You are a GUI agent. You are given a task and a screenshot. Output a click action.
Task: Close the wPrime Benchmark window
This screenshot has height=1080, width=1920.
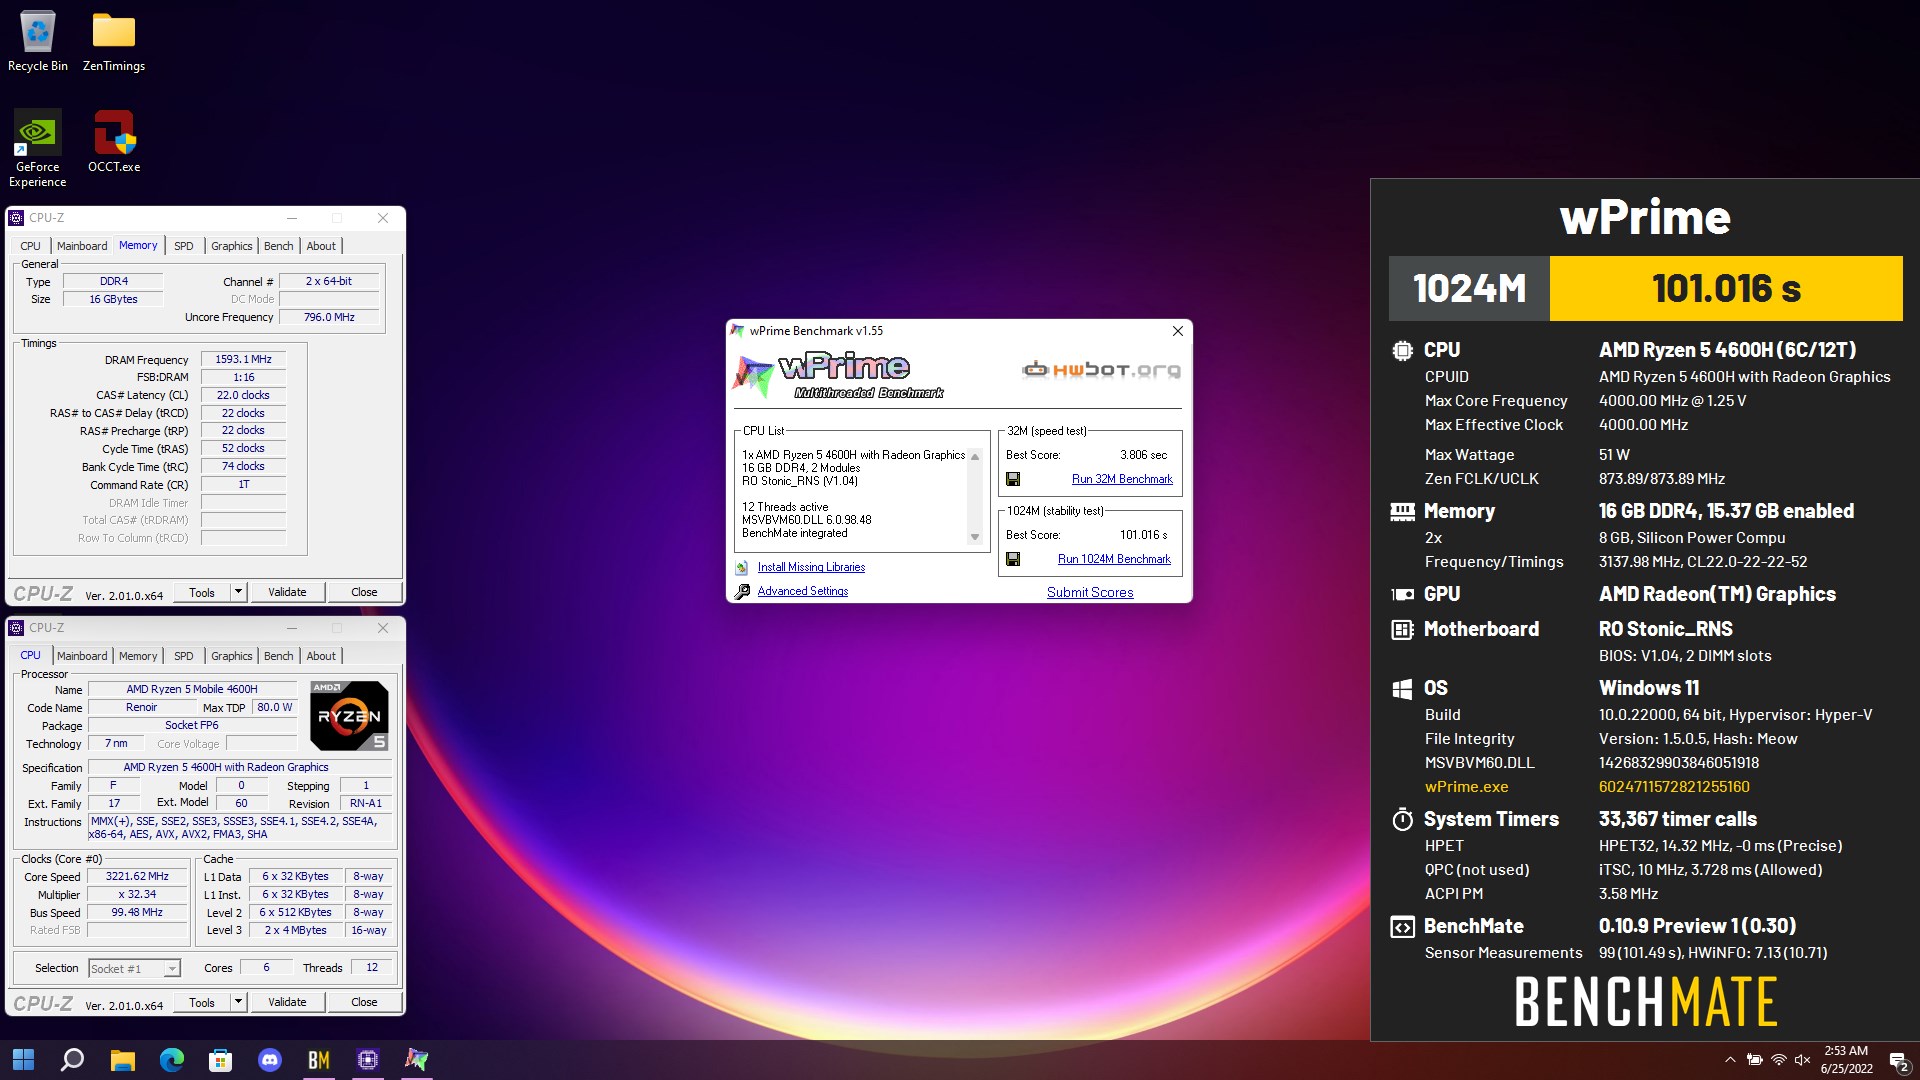tap(1177, 331)
